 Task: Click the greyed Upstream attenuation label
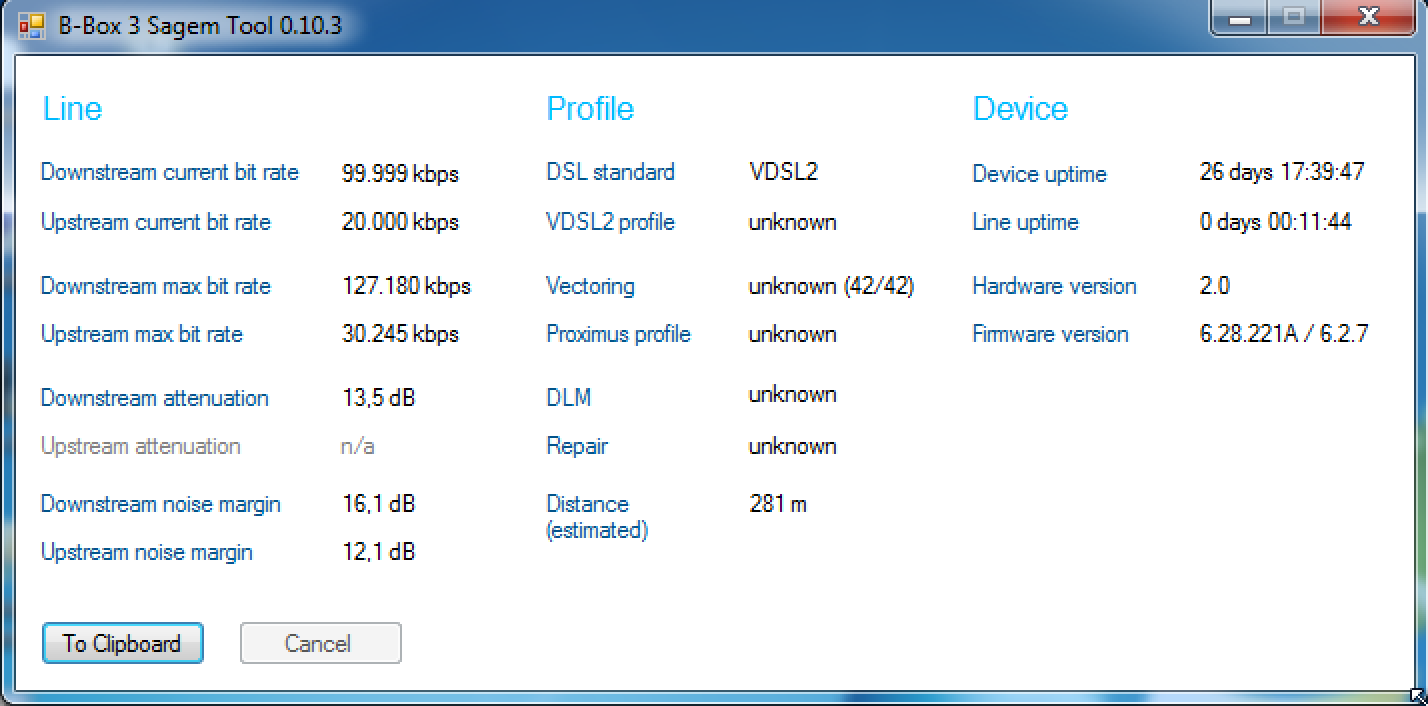click(140, 446)
